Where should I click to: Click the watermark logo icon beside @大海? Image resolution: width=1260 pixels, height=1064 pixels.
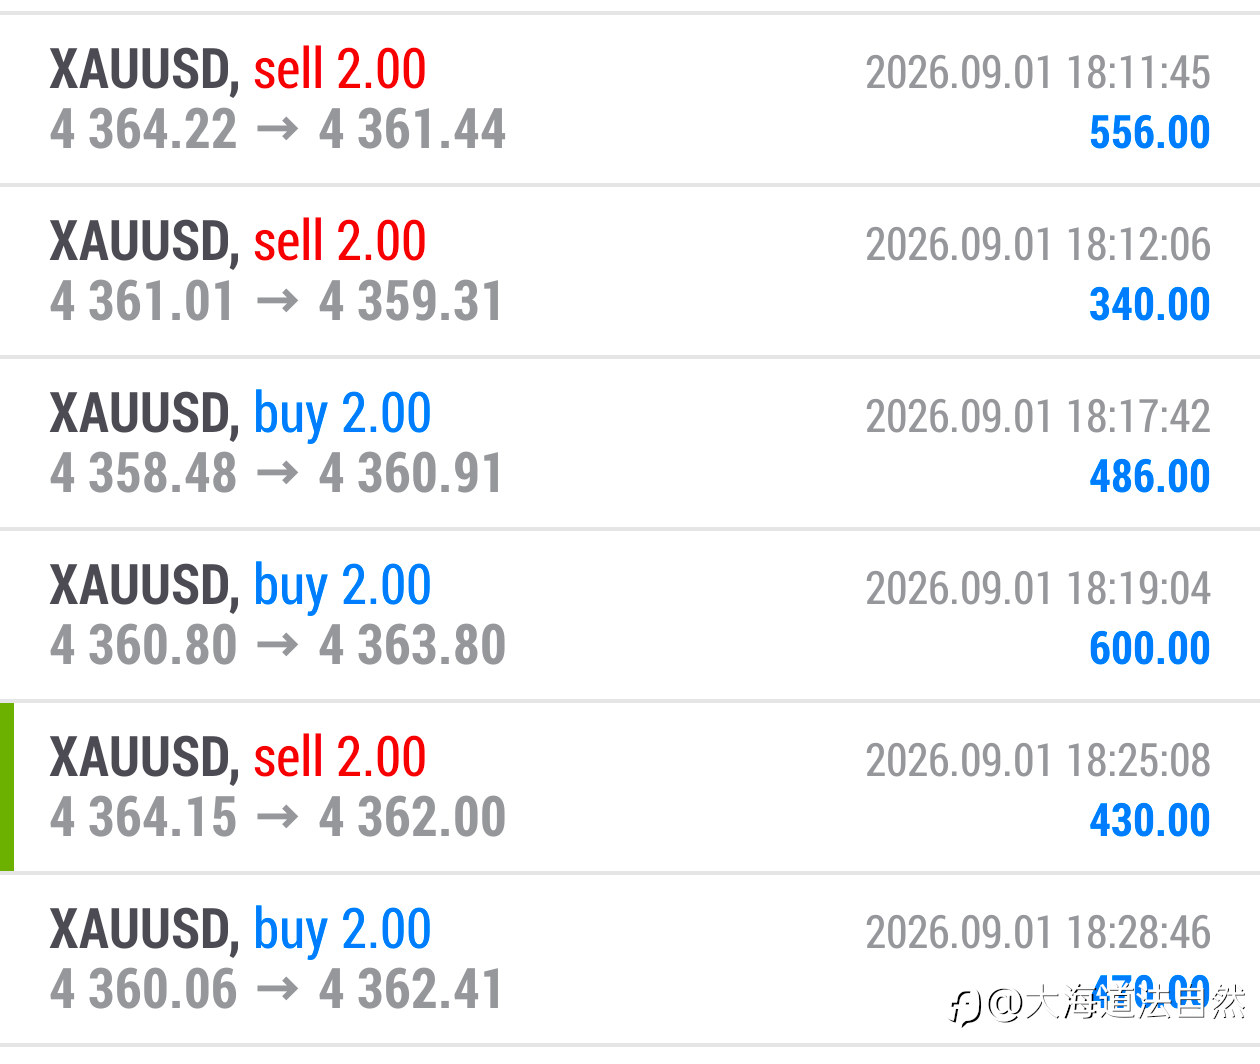(965, 1006)
